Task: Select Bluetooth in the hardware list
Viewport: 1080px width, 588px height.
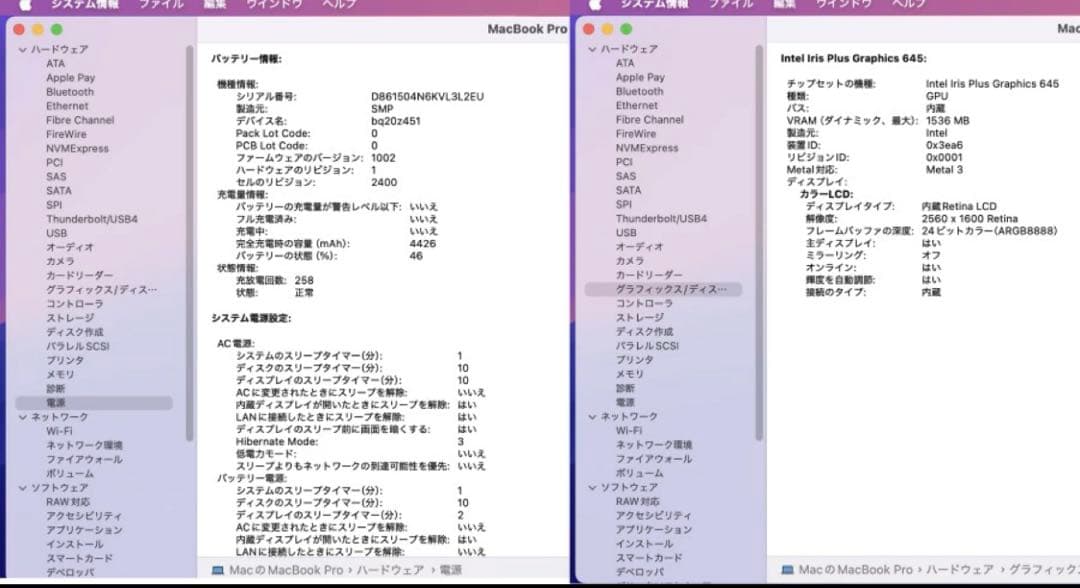Action: [68, 91]
